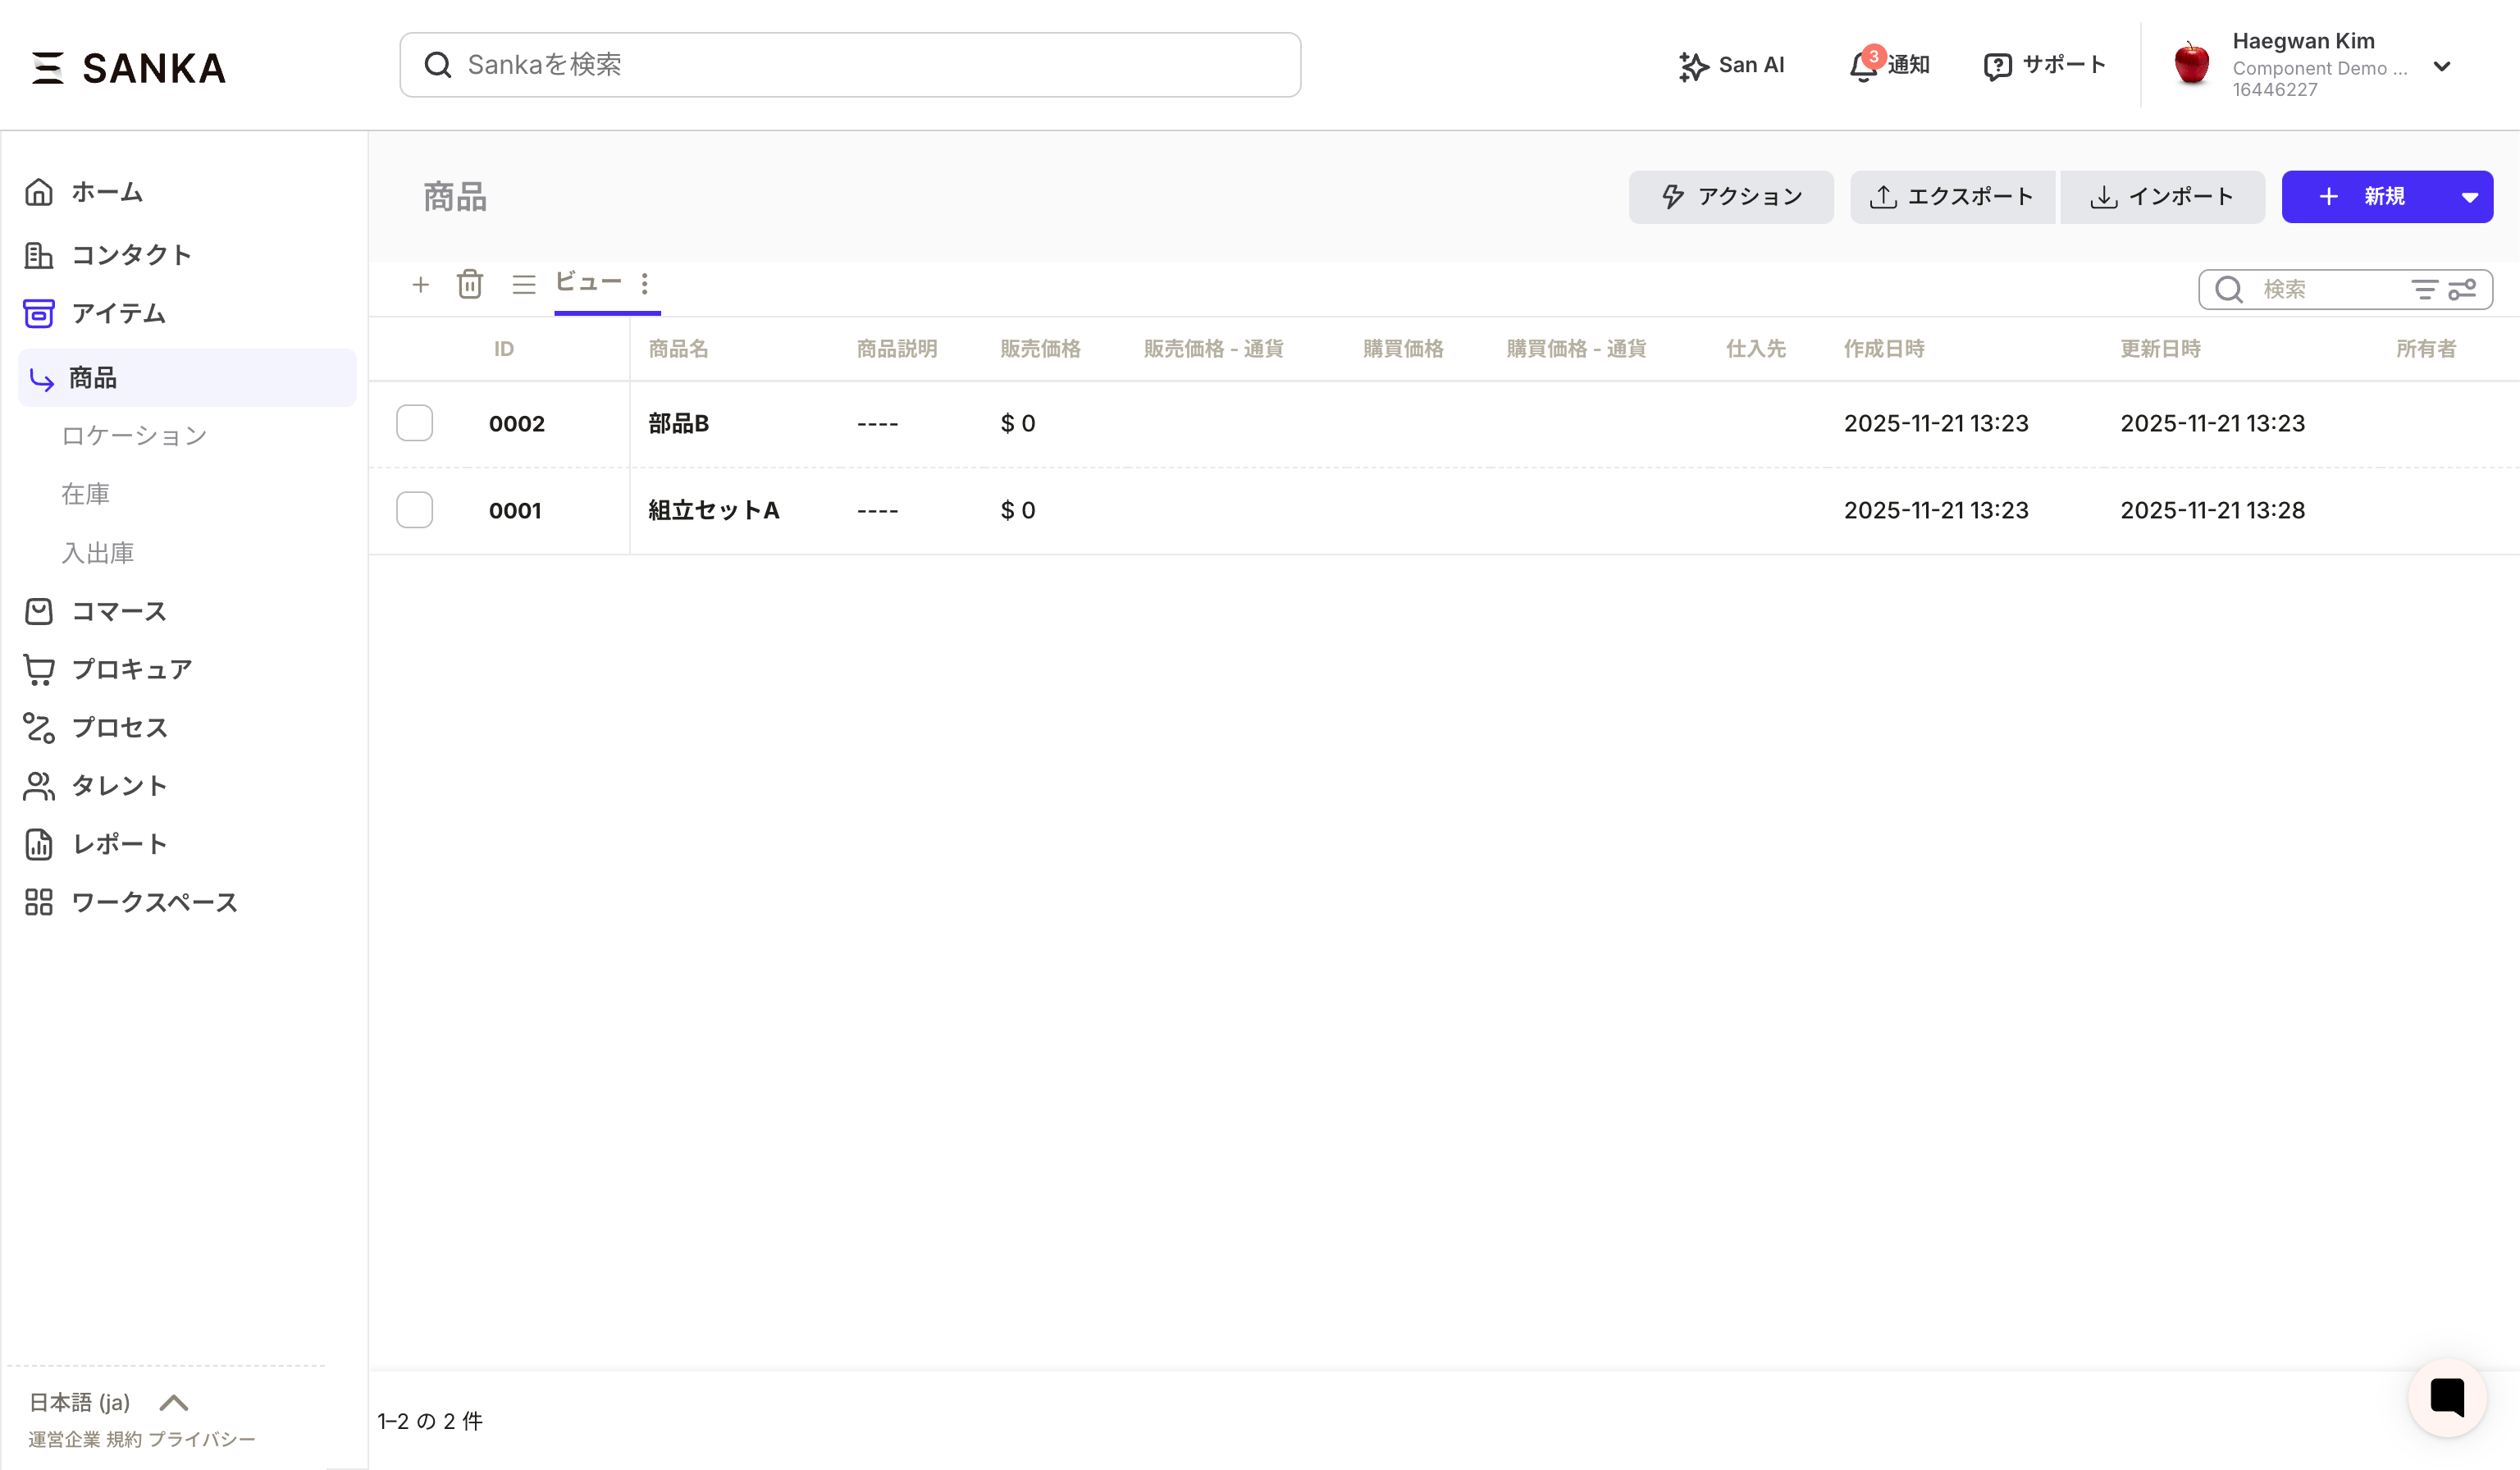Select the プロキュア cart icon
2520x1470 pixels.
[39, 669]
